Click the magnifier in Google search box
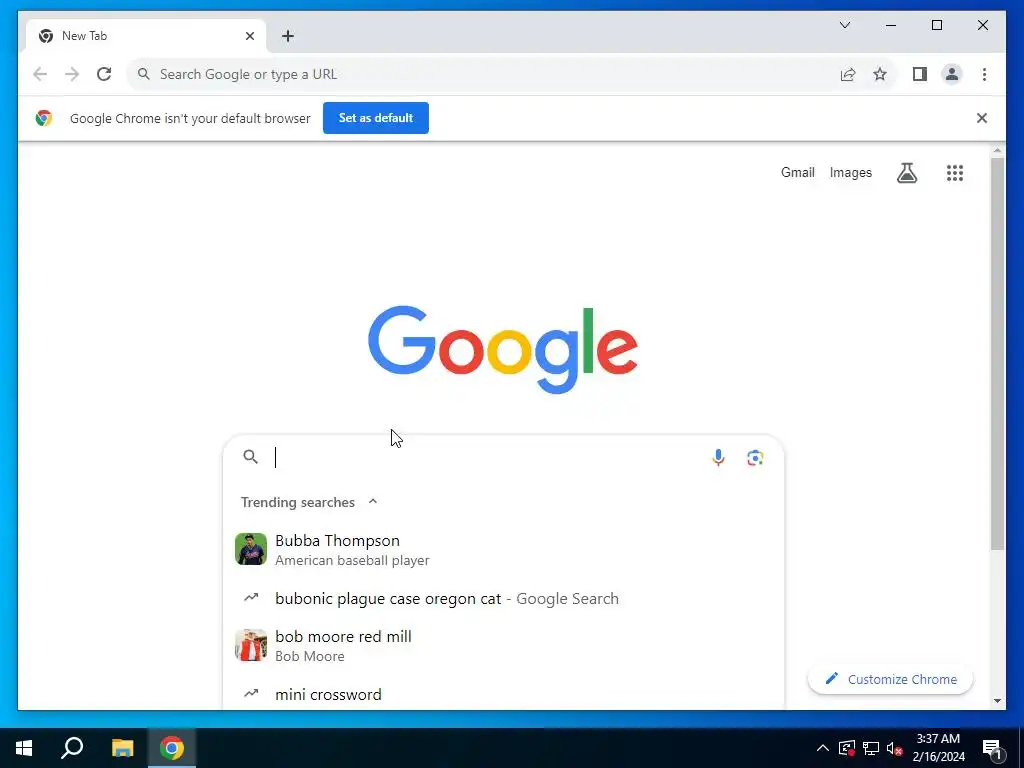Screen dimensions: 1024x768 [x=250, y=456]
